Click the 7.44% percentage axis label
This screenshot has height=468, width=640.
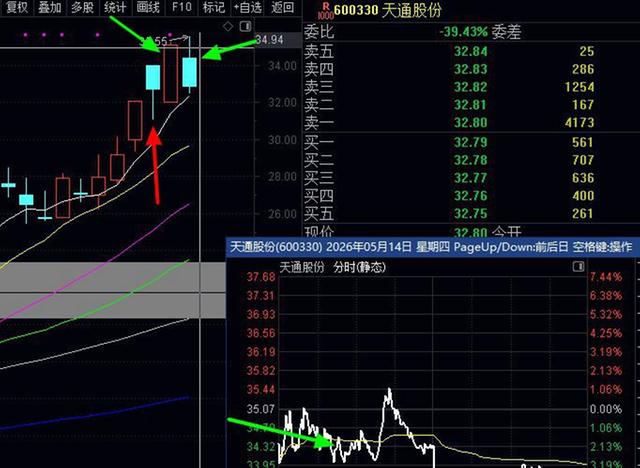tap(606, 277)
